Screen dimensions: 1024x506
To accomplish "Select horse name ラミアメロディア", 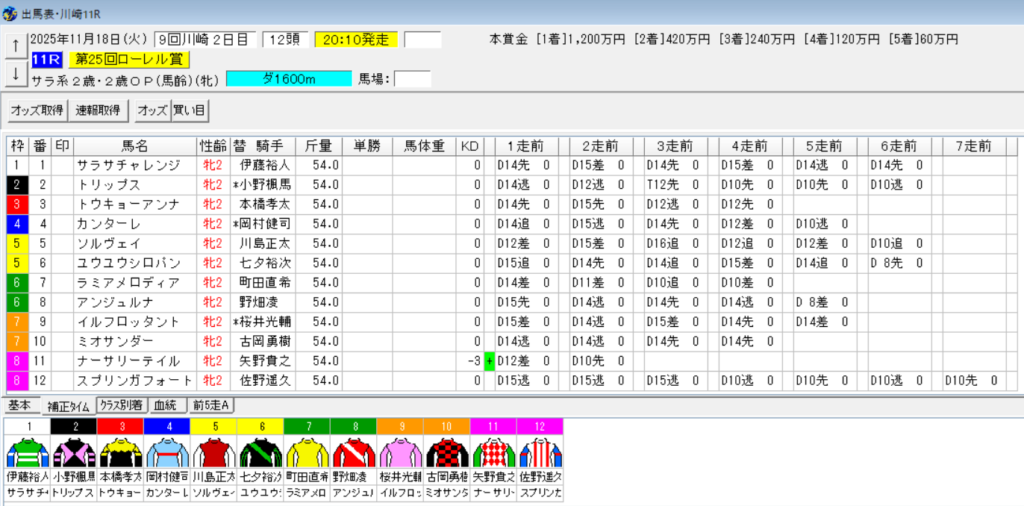I will [x=128, y=283].
